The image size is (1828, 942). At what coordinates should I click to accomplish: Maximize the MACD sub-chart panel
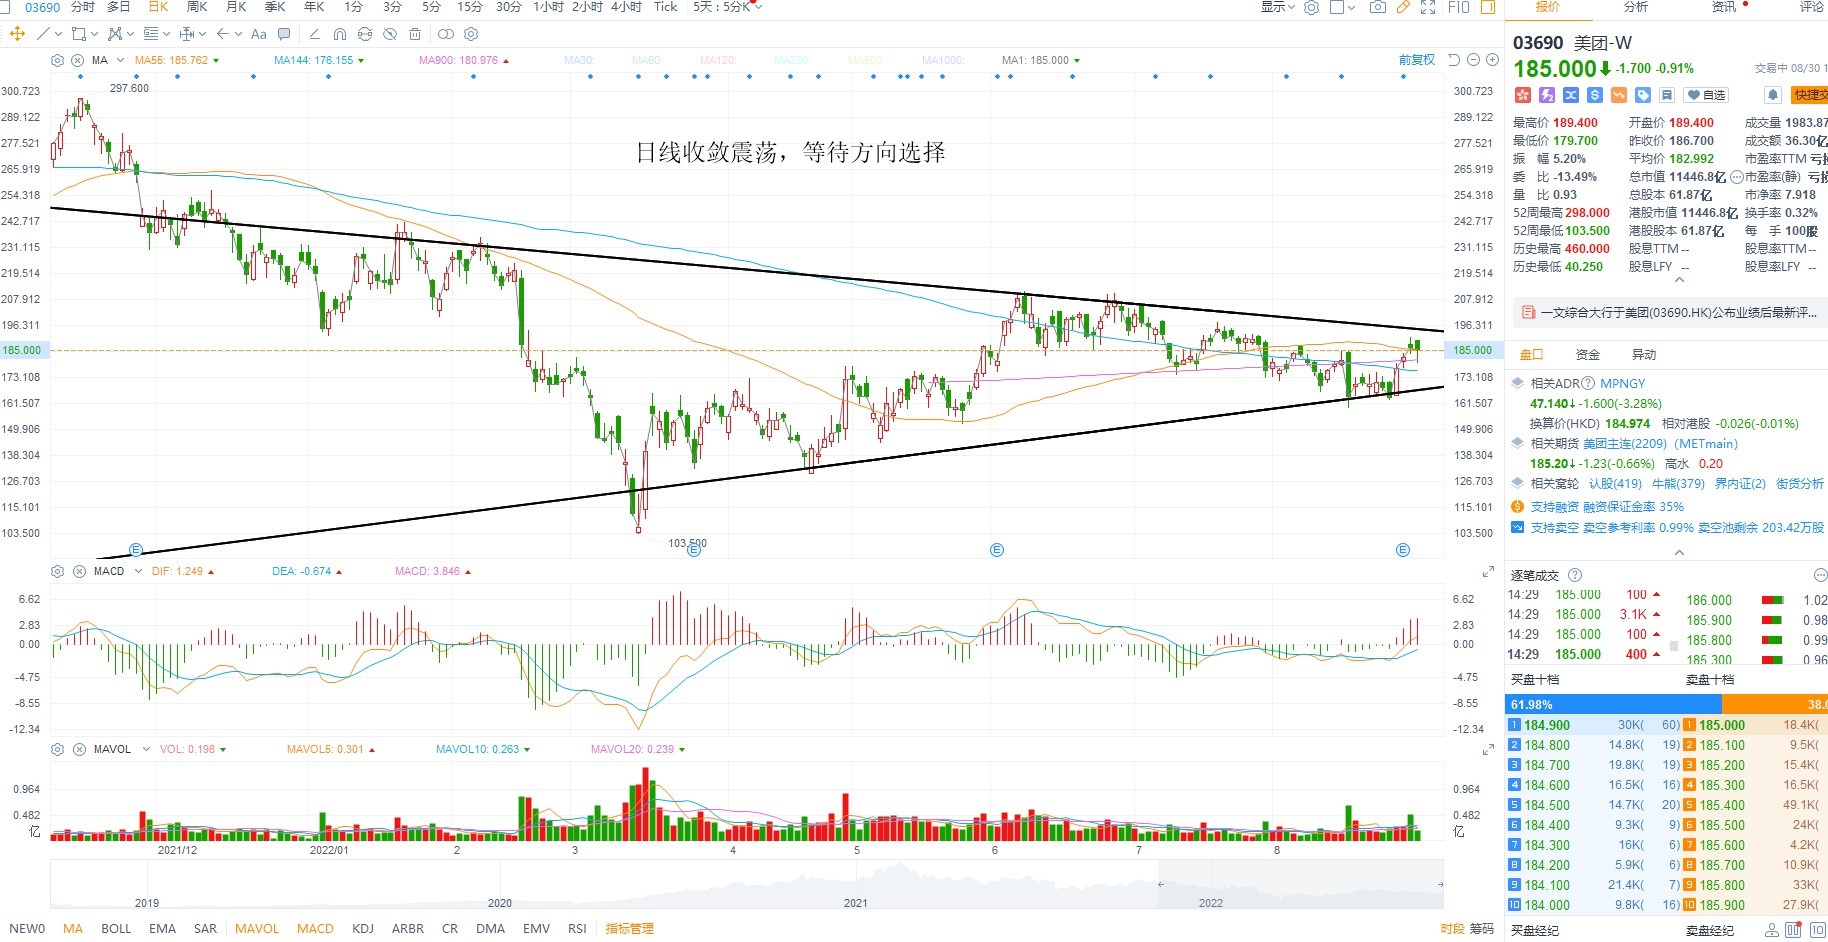[x=1488, y=571]
